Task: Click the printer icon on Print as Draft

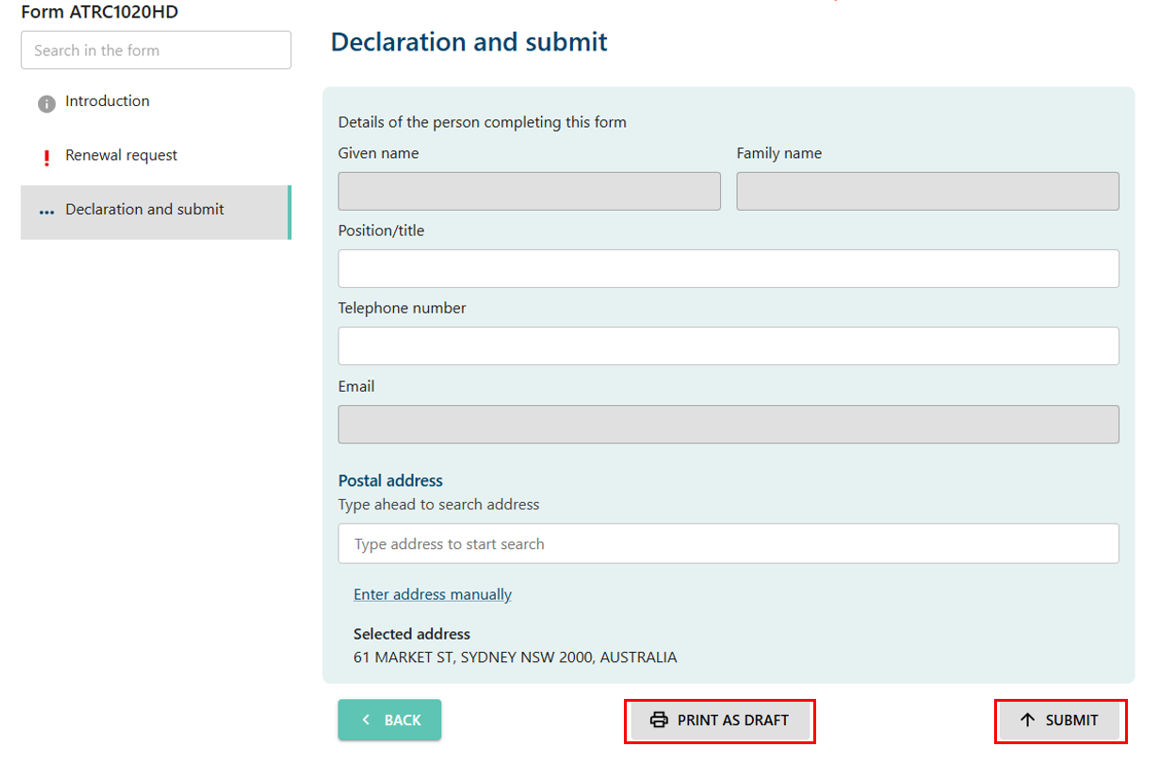Action: pos(659,720)
